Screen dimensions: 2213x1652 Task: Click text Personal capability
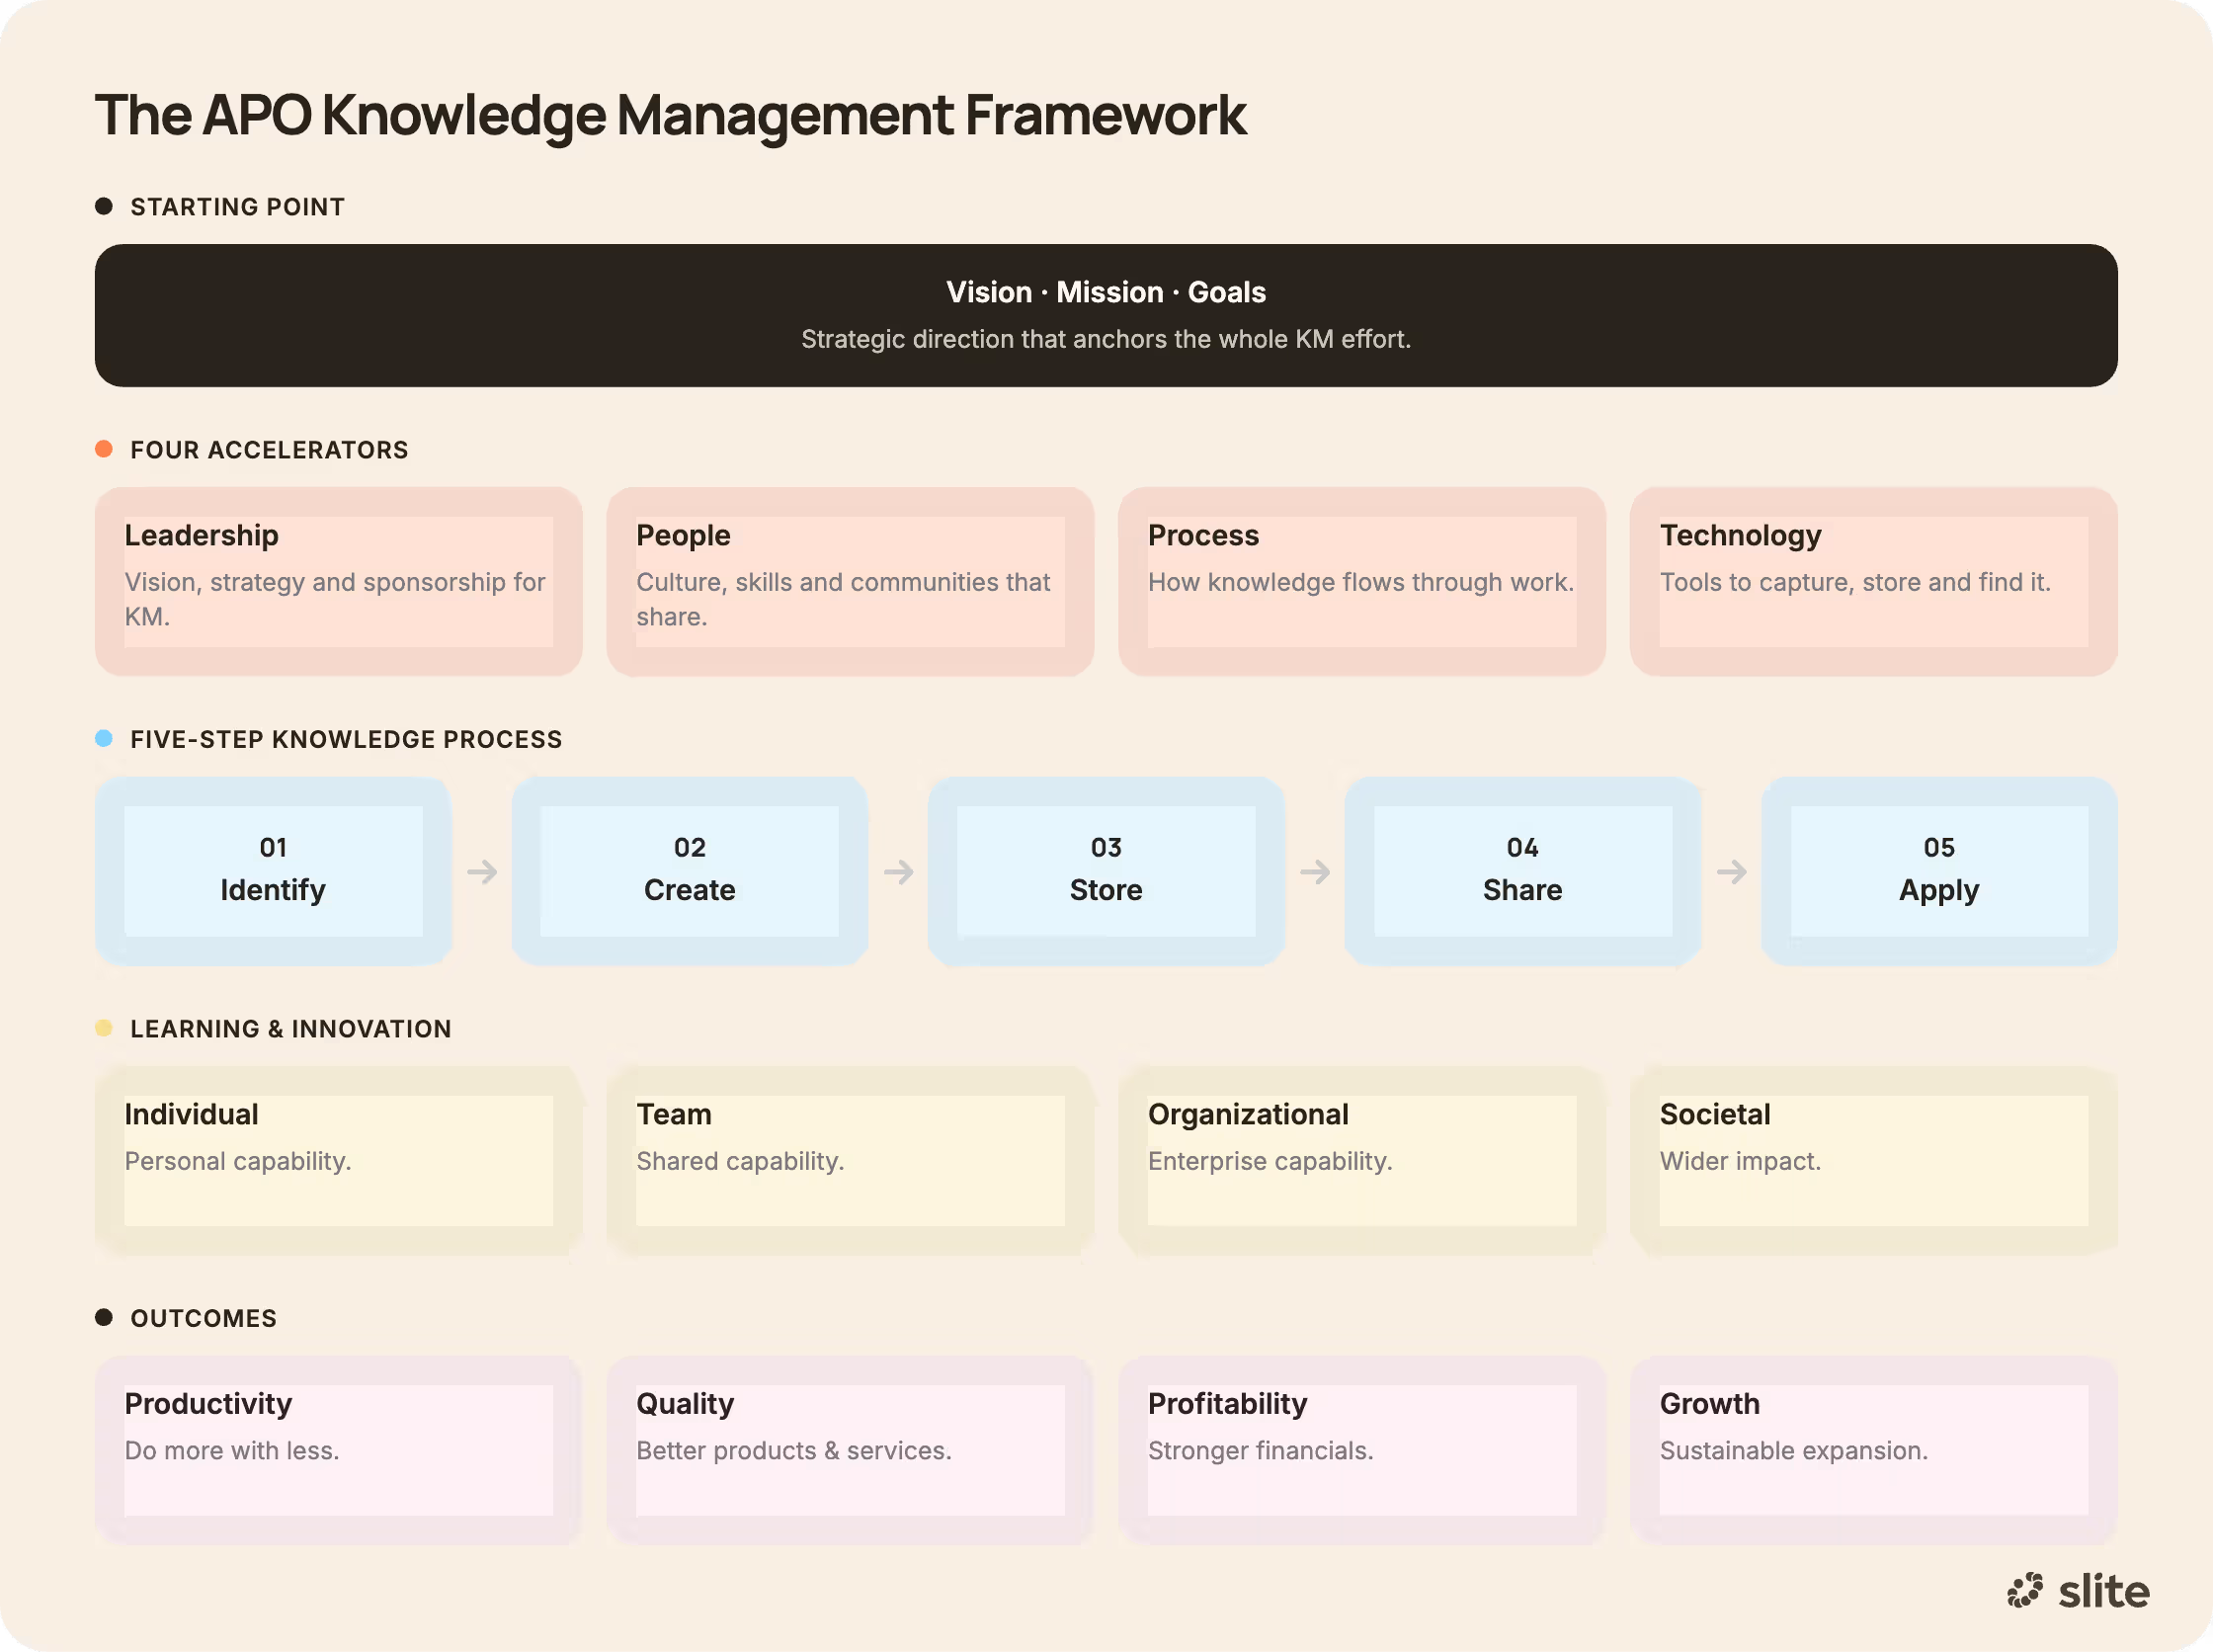[238, 1161]
